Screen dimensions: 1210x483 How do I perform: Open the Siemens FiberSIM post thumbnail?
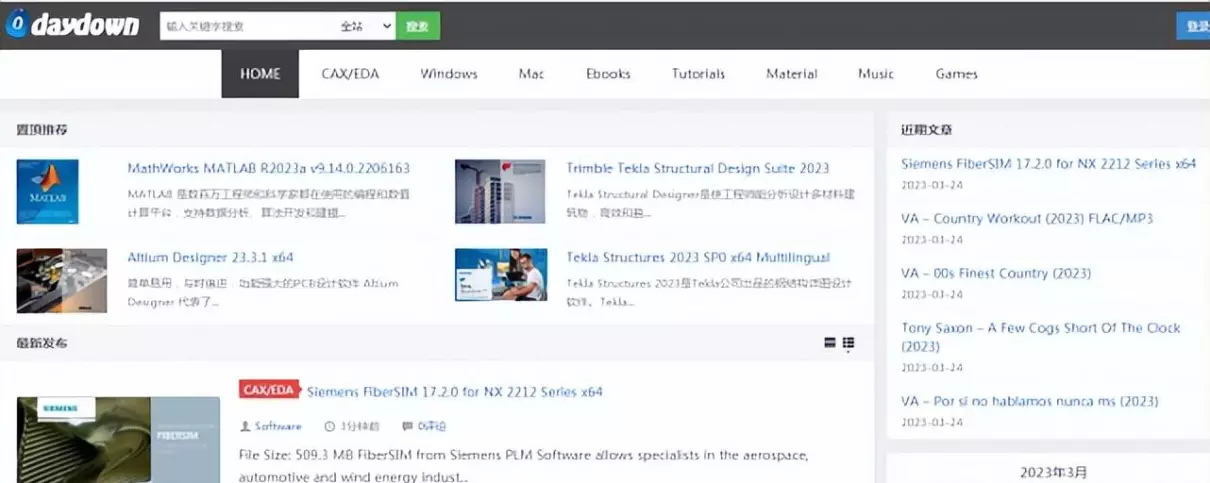coord(118,440)
